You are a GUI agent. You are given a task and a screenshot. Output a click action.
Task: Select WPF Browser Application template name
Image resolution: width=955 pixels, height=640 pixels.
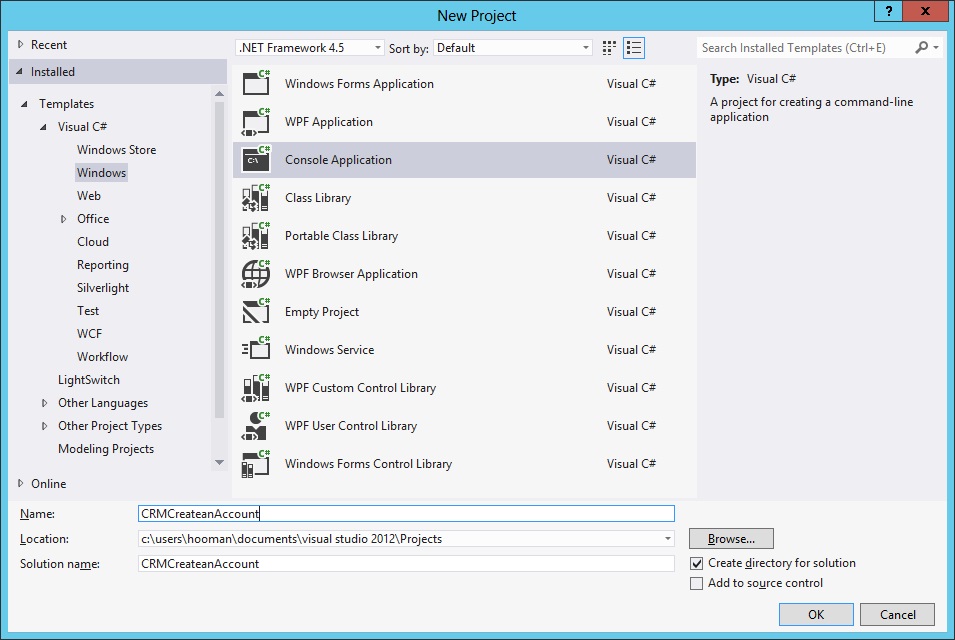[x=351, y=274]
